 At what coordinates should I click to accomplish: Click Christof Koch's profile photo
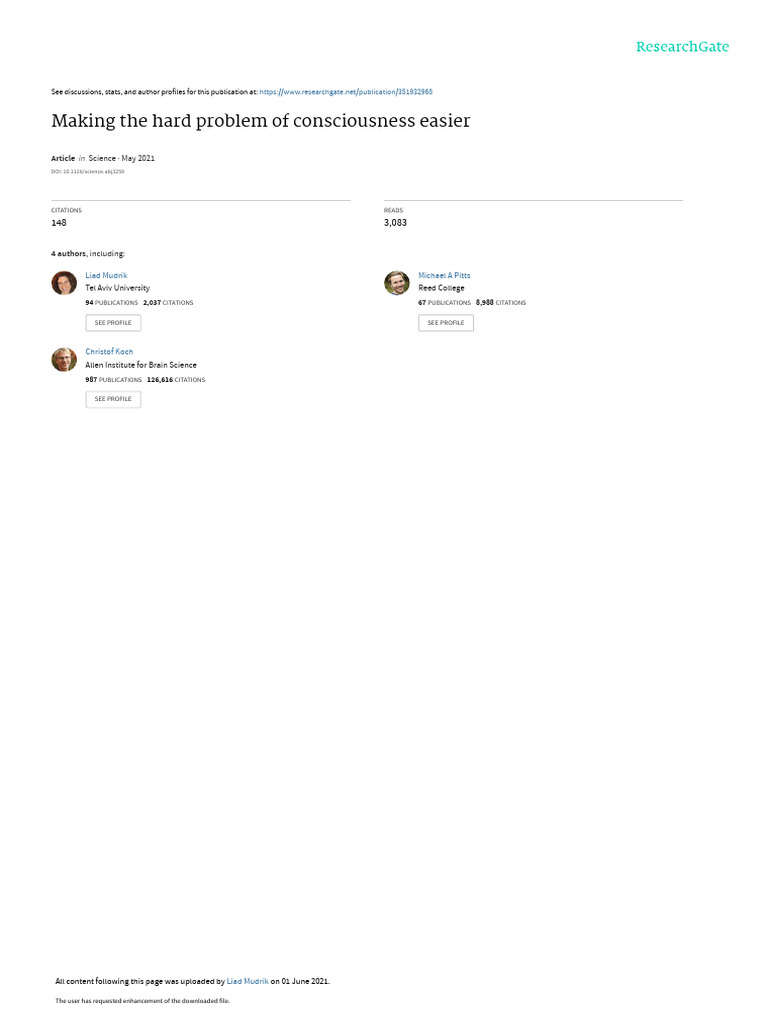coord(64,359)
